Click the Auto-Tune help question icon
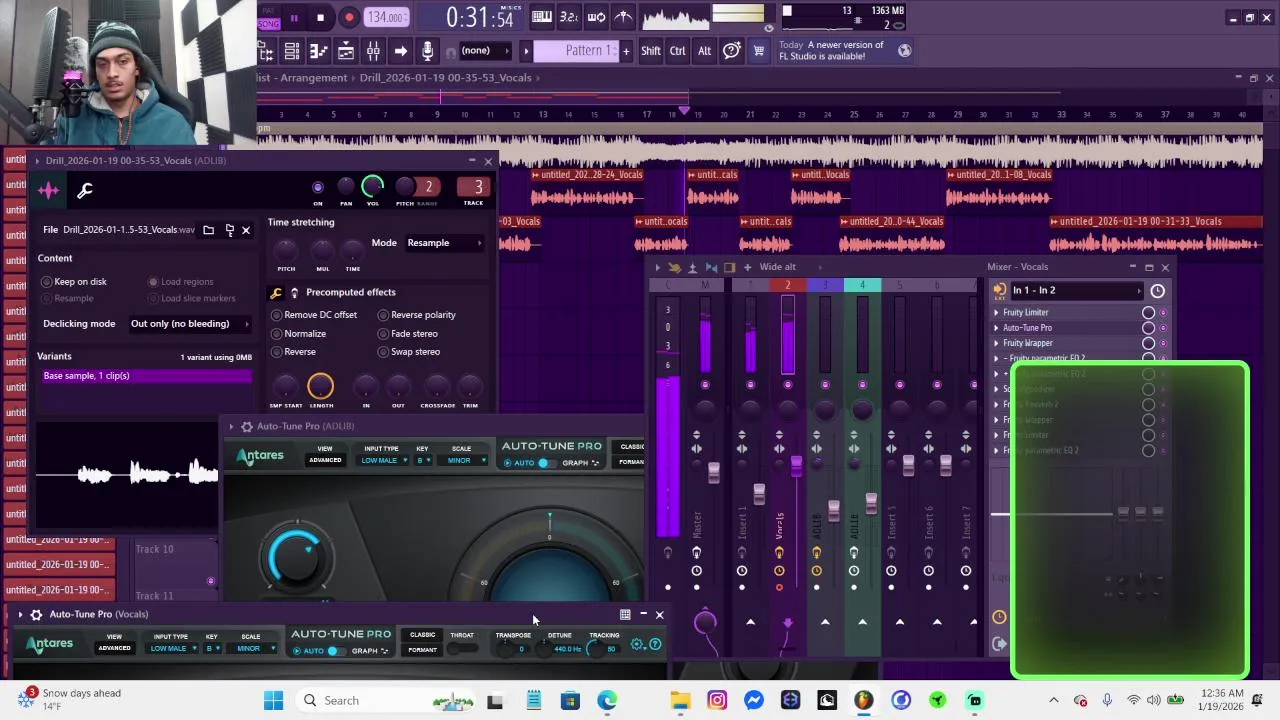 point(655,645)
